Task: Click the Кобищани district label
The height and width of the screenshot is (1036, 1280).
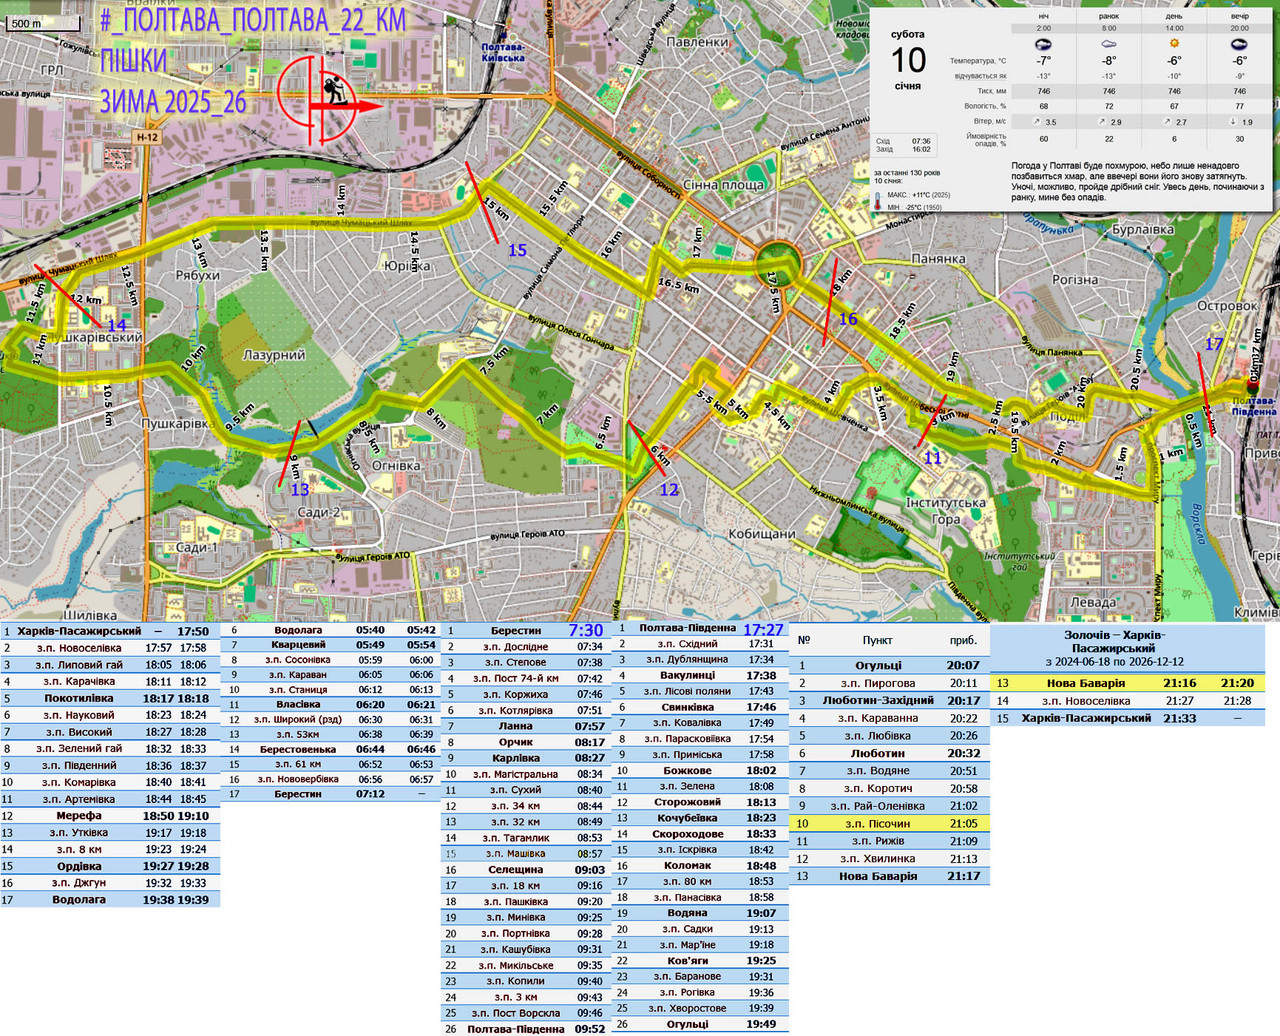Action: coord(762,534)
